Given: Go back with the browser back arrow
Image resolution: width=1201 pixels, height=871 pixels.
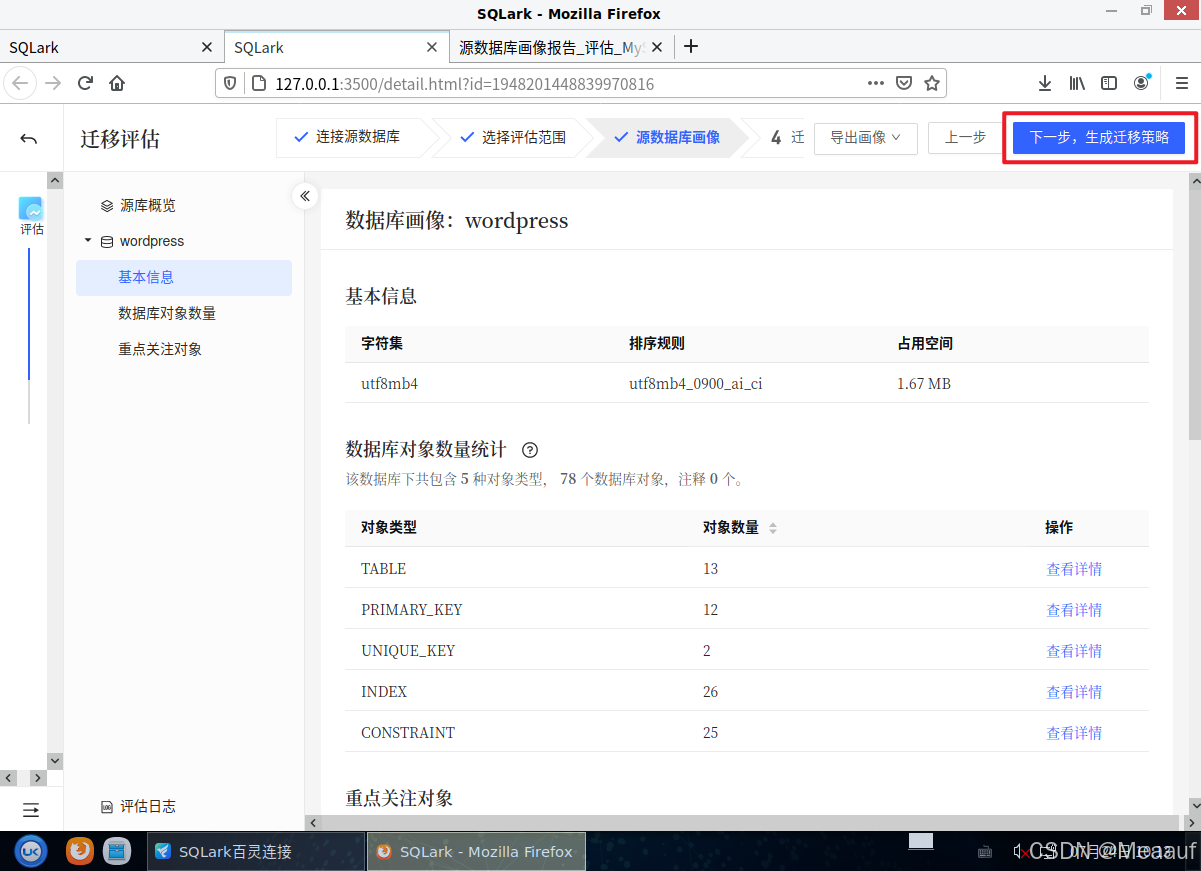Looking at the screenshot, I should pyautogui.click(x=20, y=83).
